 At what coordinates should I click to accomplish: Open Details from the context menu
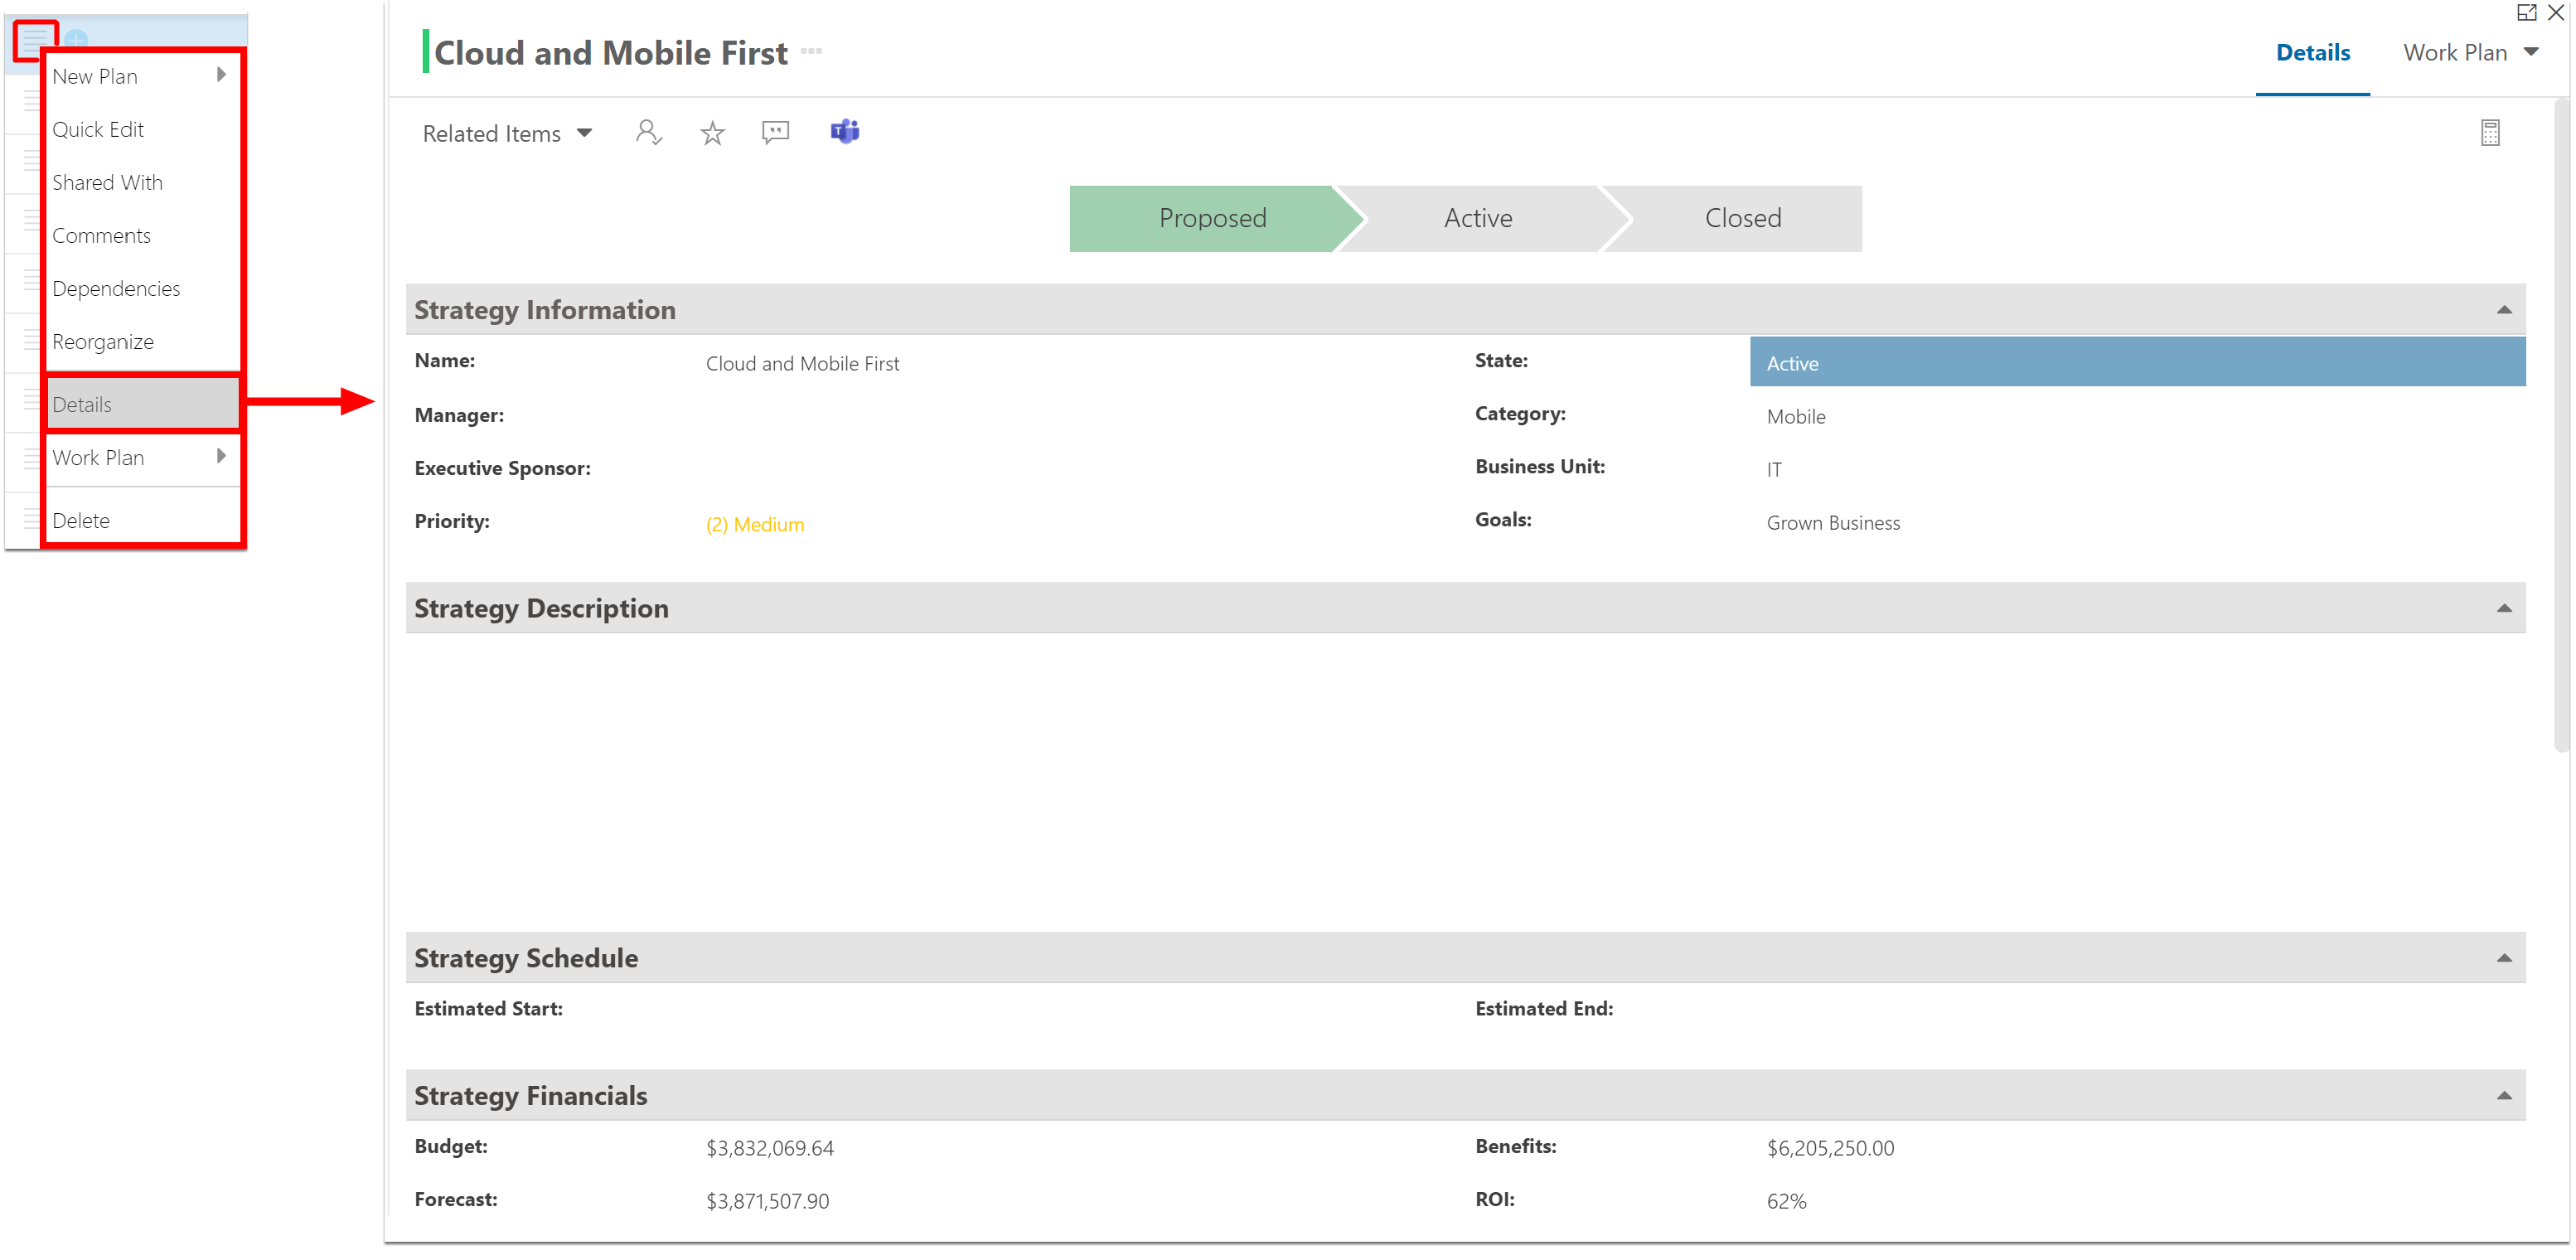click(x=142, y=404)
